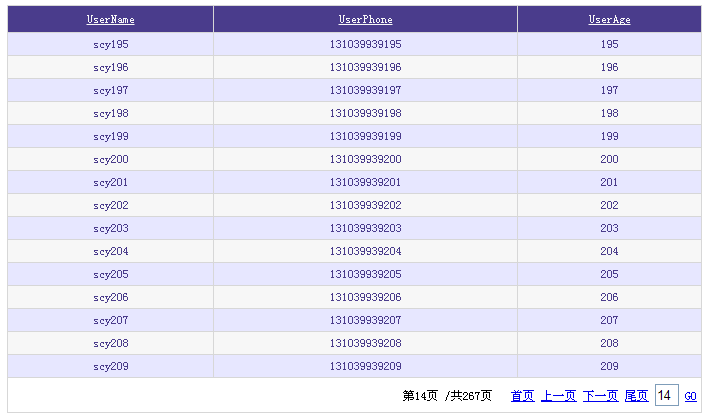Click the scy208 username cell
707x418 pixels.
click(110, 343)
